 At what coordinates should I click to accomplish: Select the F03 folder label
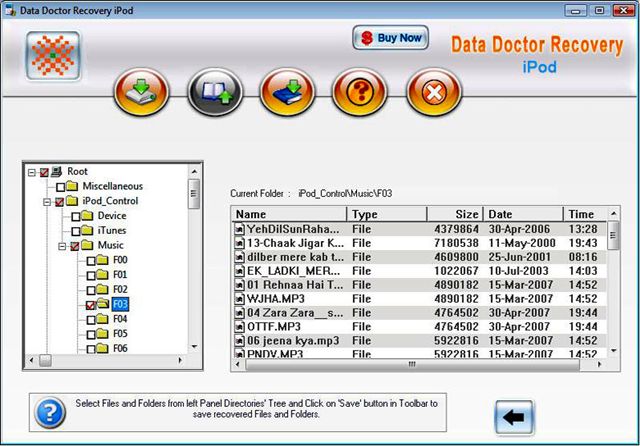click(x=120, y=304)
